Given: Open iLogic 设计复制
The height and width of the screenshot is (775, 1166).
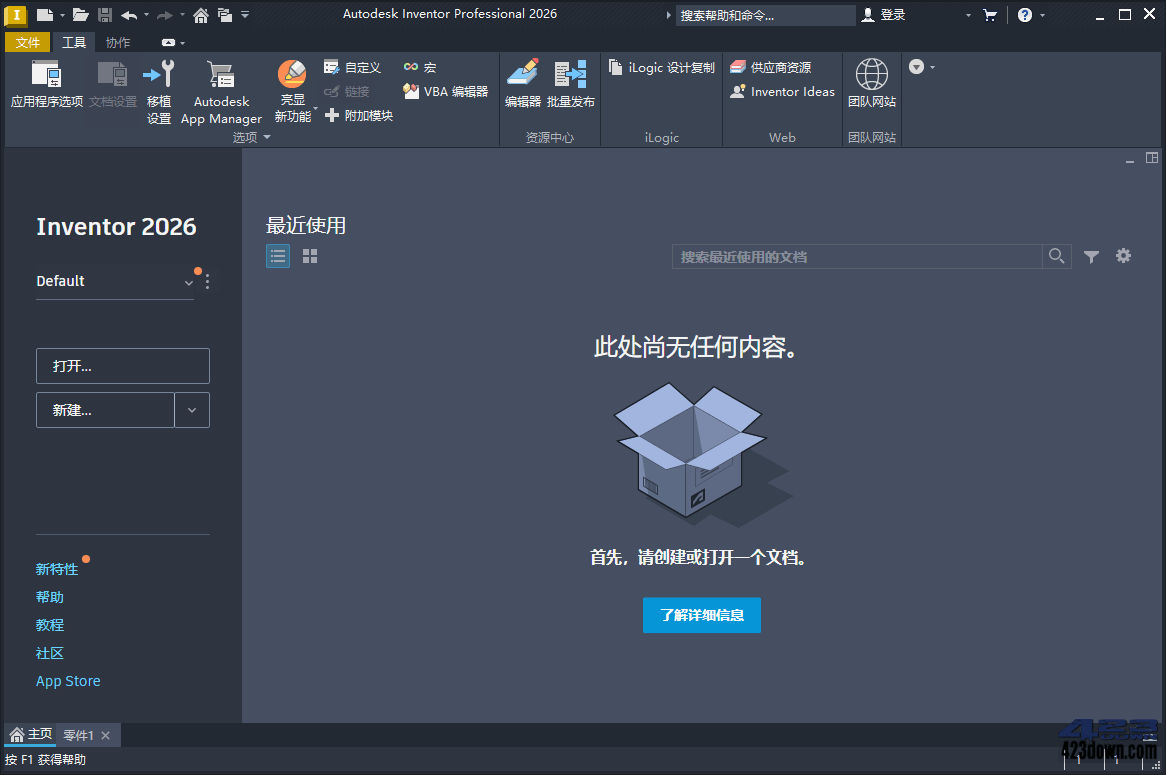Looking at the screenshot, I should click(660, 67).
